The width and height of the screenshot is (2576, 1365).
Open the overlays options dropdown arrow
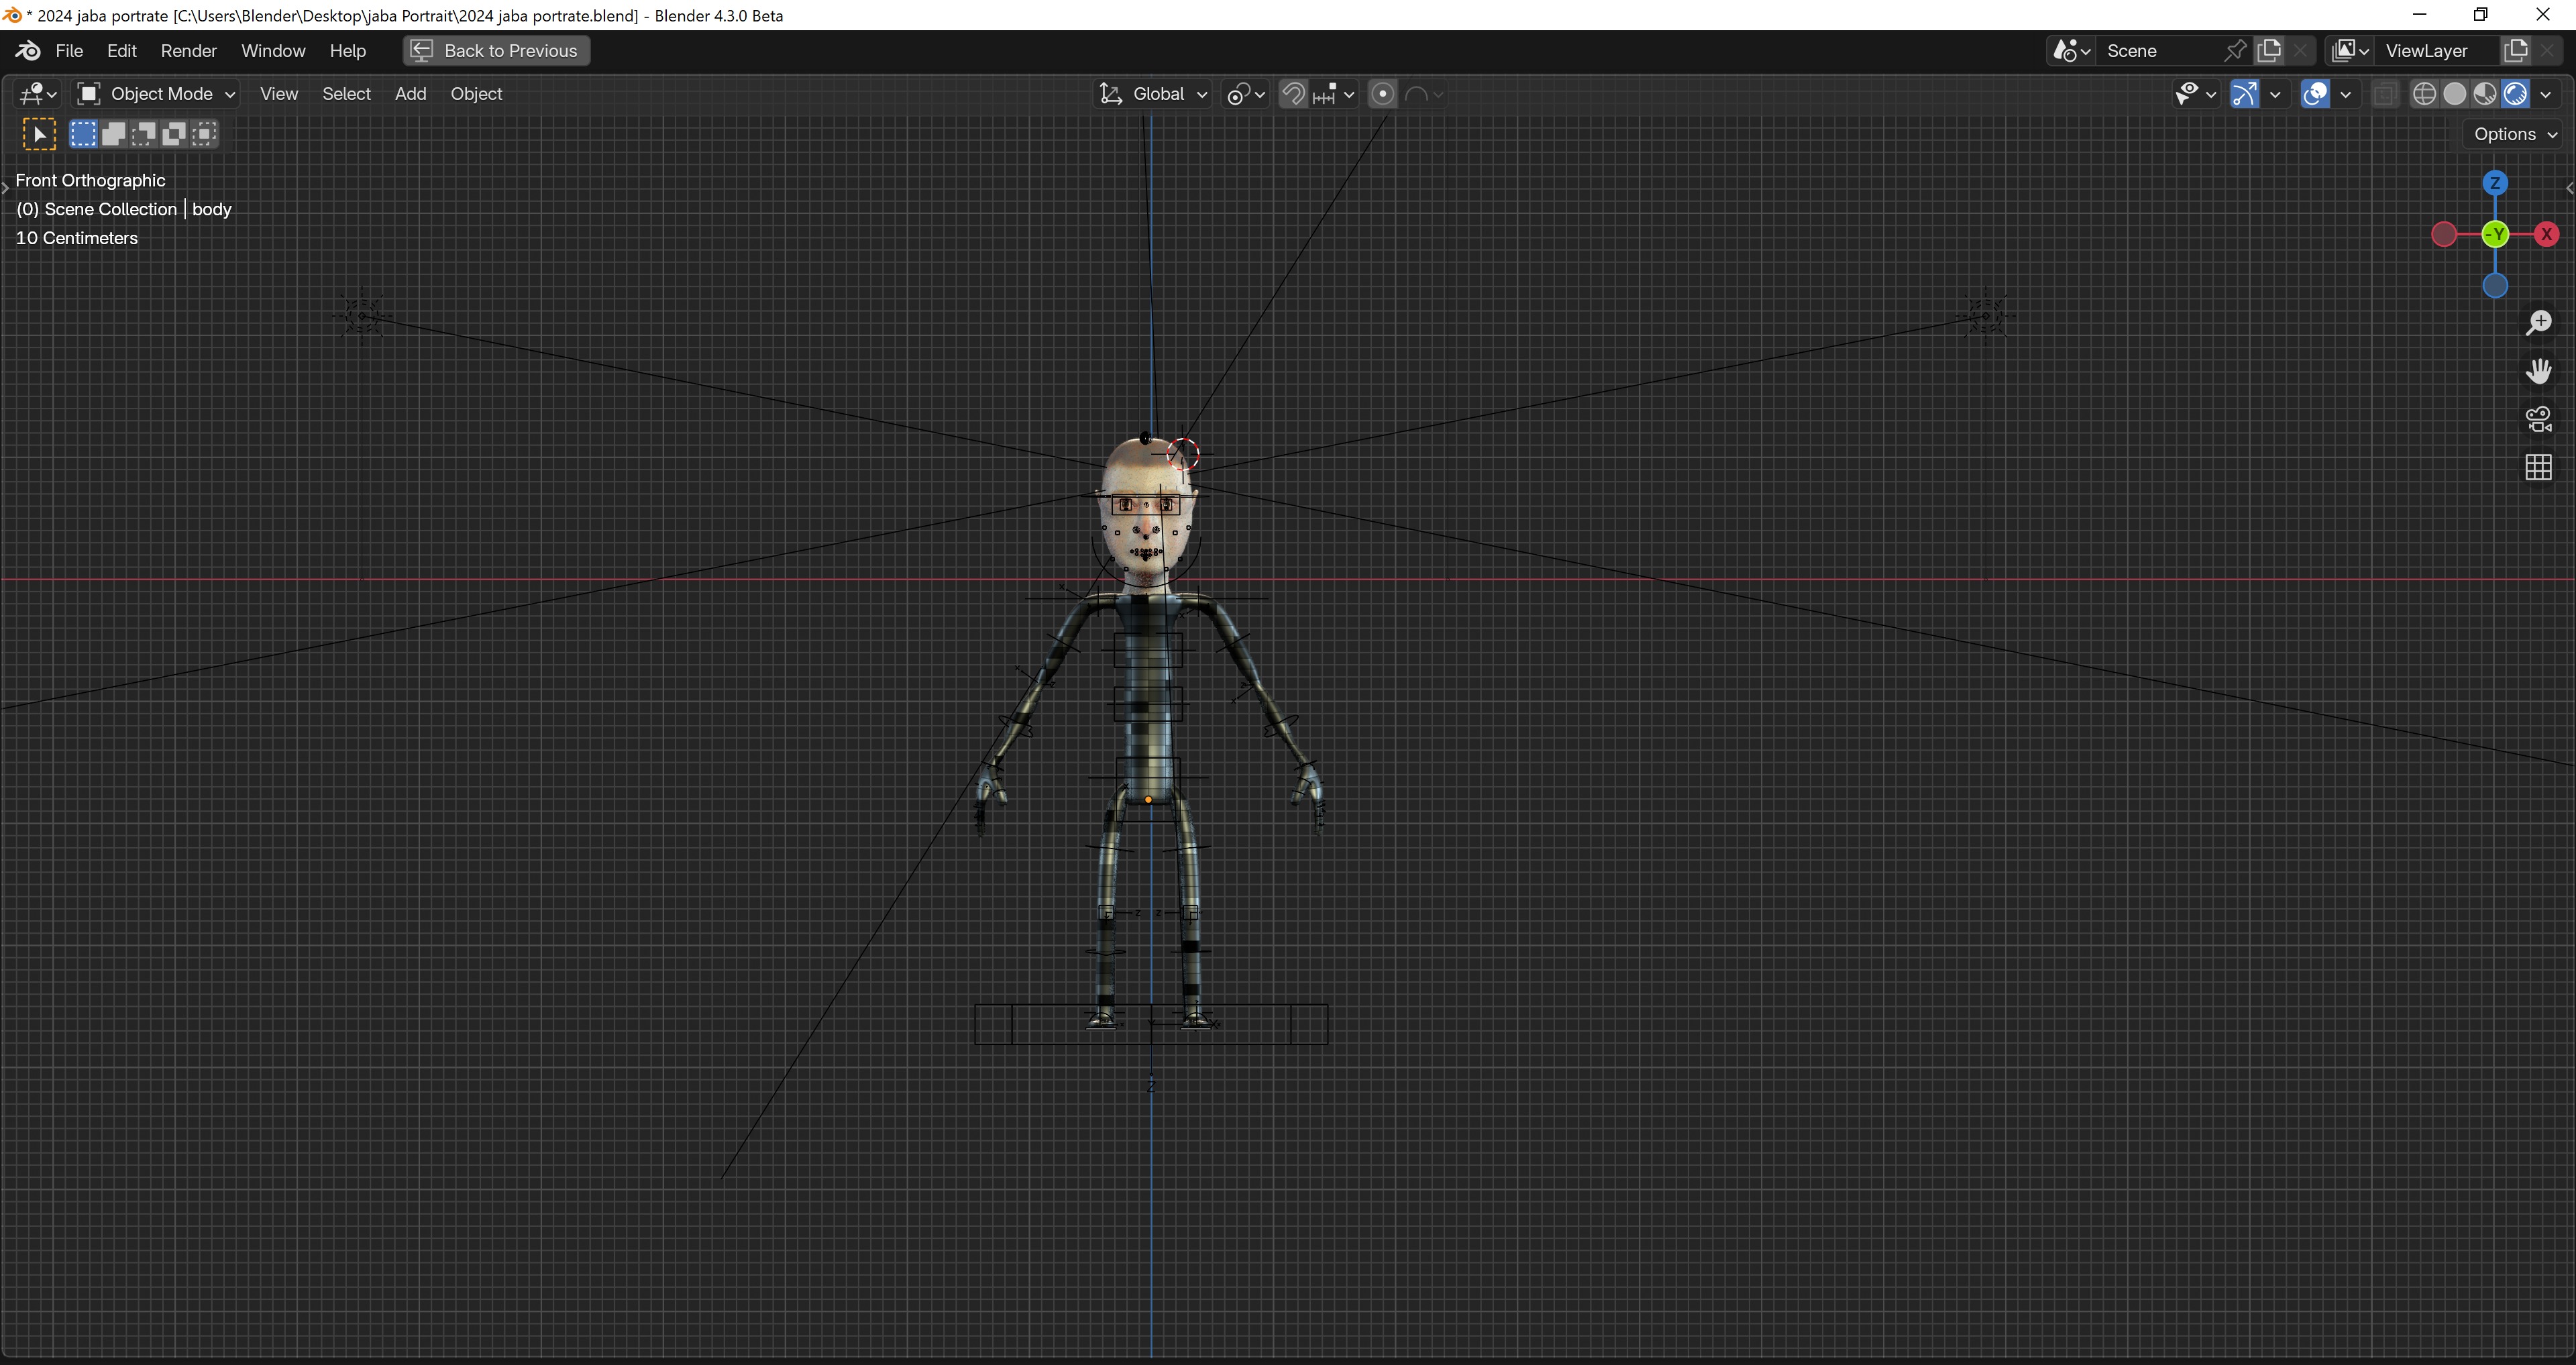click(2345, 94)
